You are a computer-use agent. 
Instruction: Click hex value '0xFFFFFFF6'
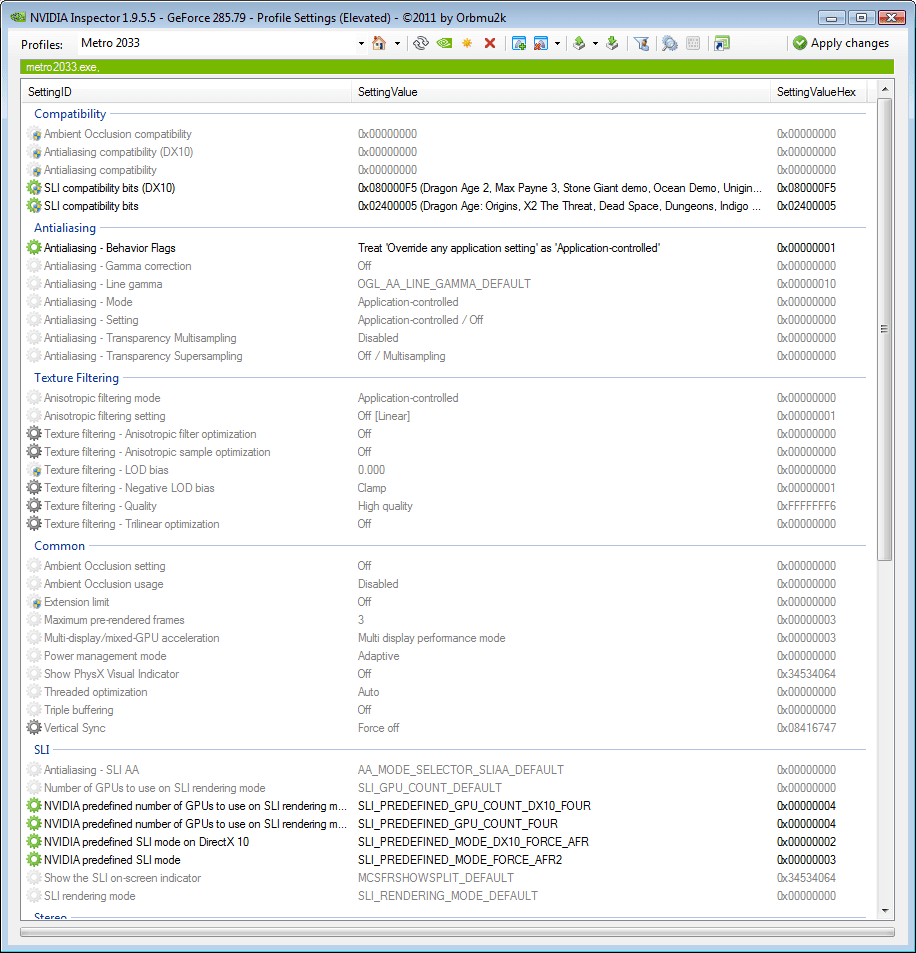[x=806, y=506]
